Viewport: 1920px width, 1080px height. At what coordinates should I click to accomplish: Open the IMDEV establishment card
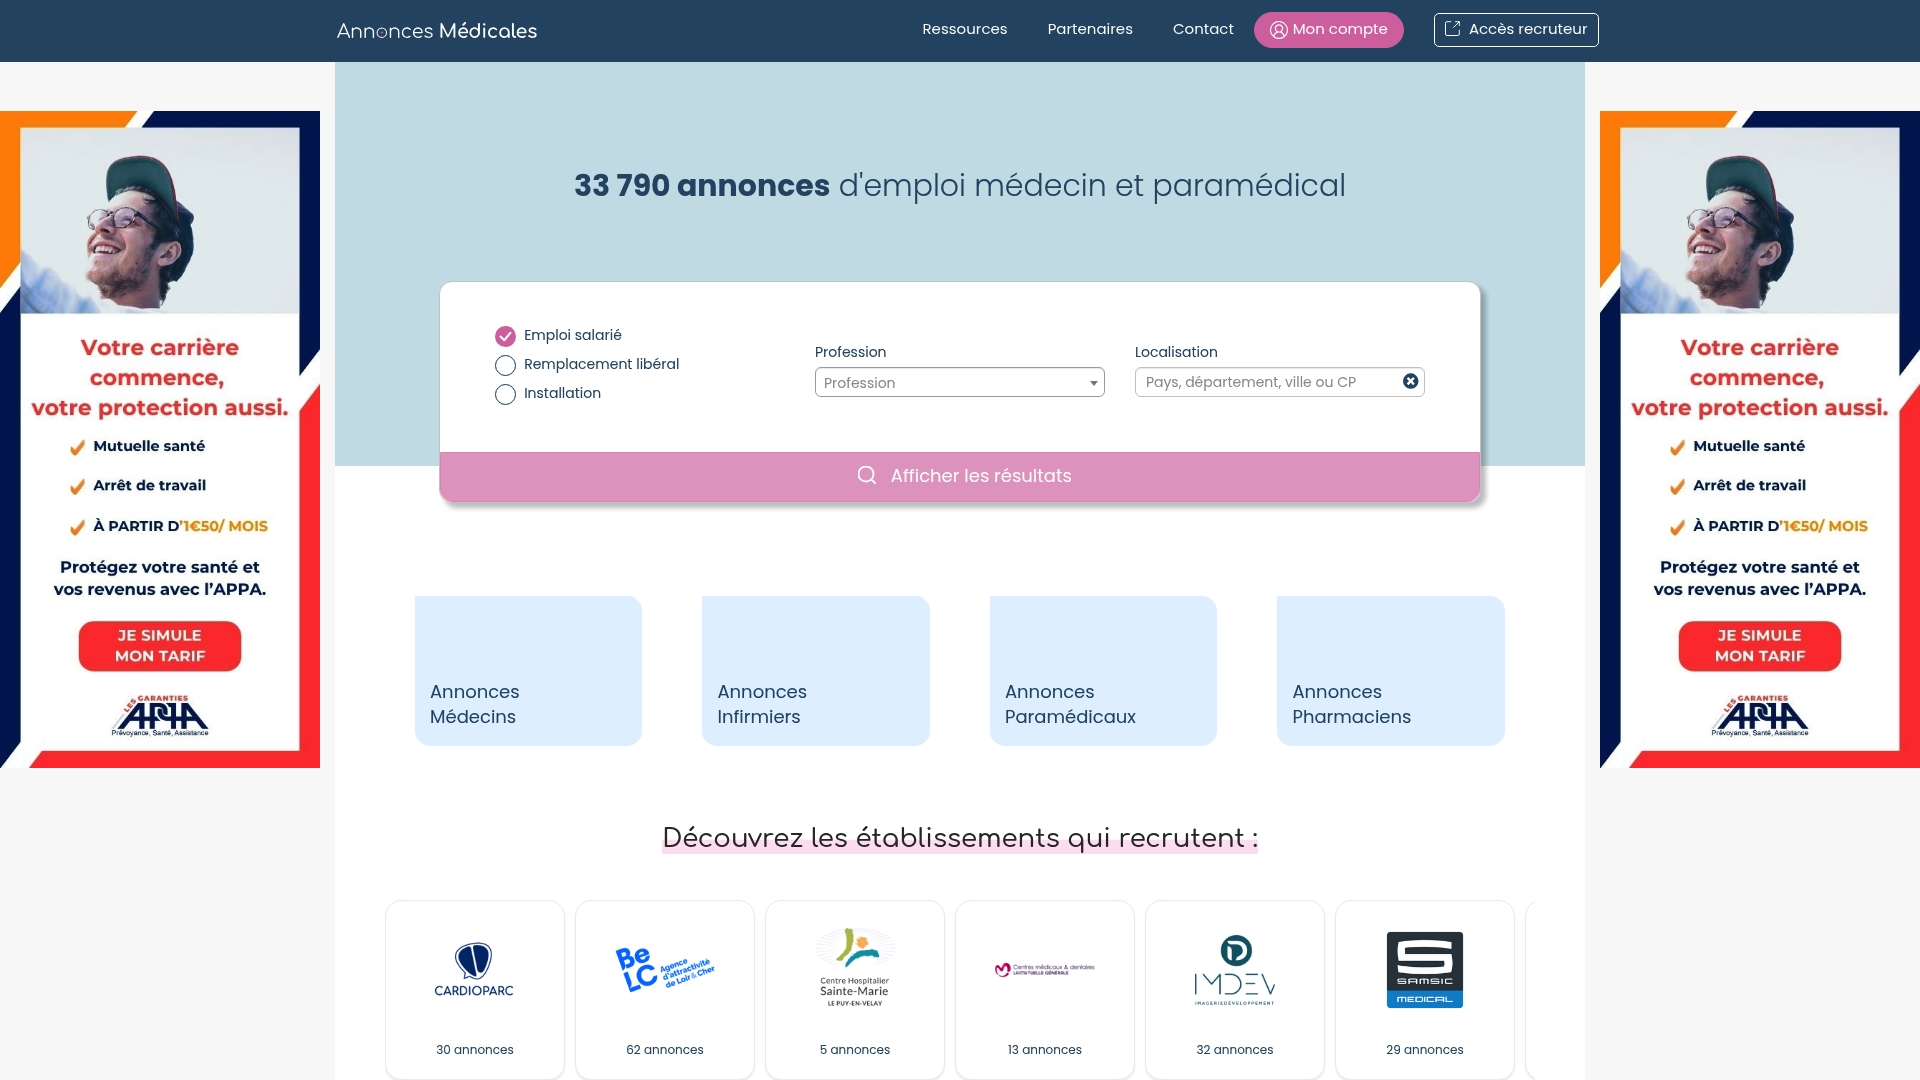[x=1235, y=990]
